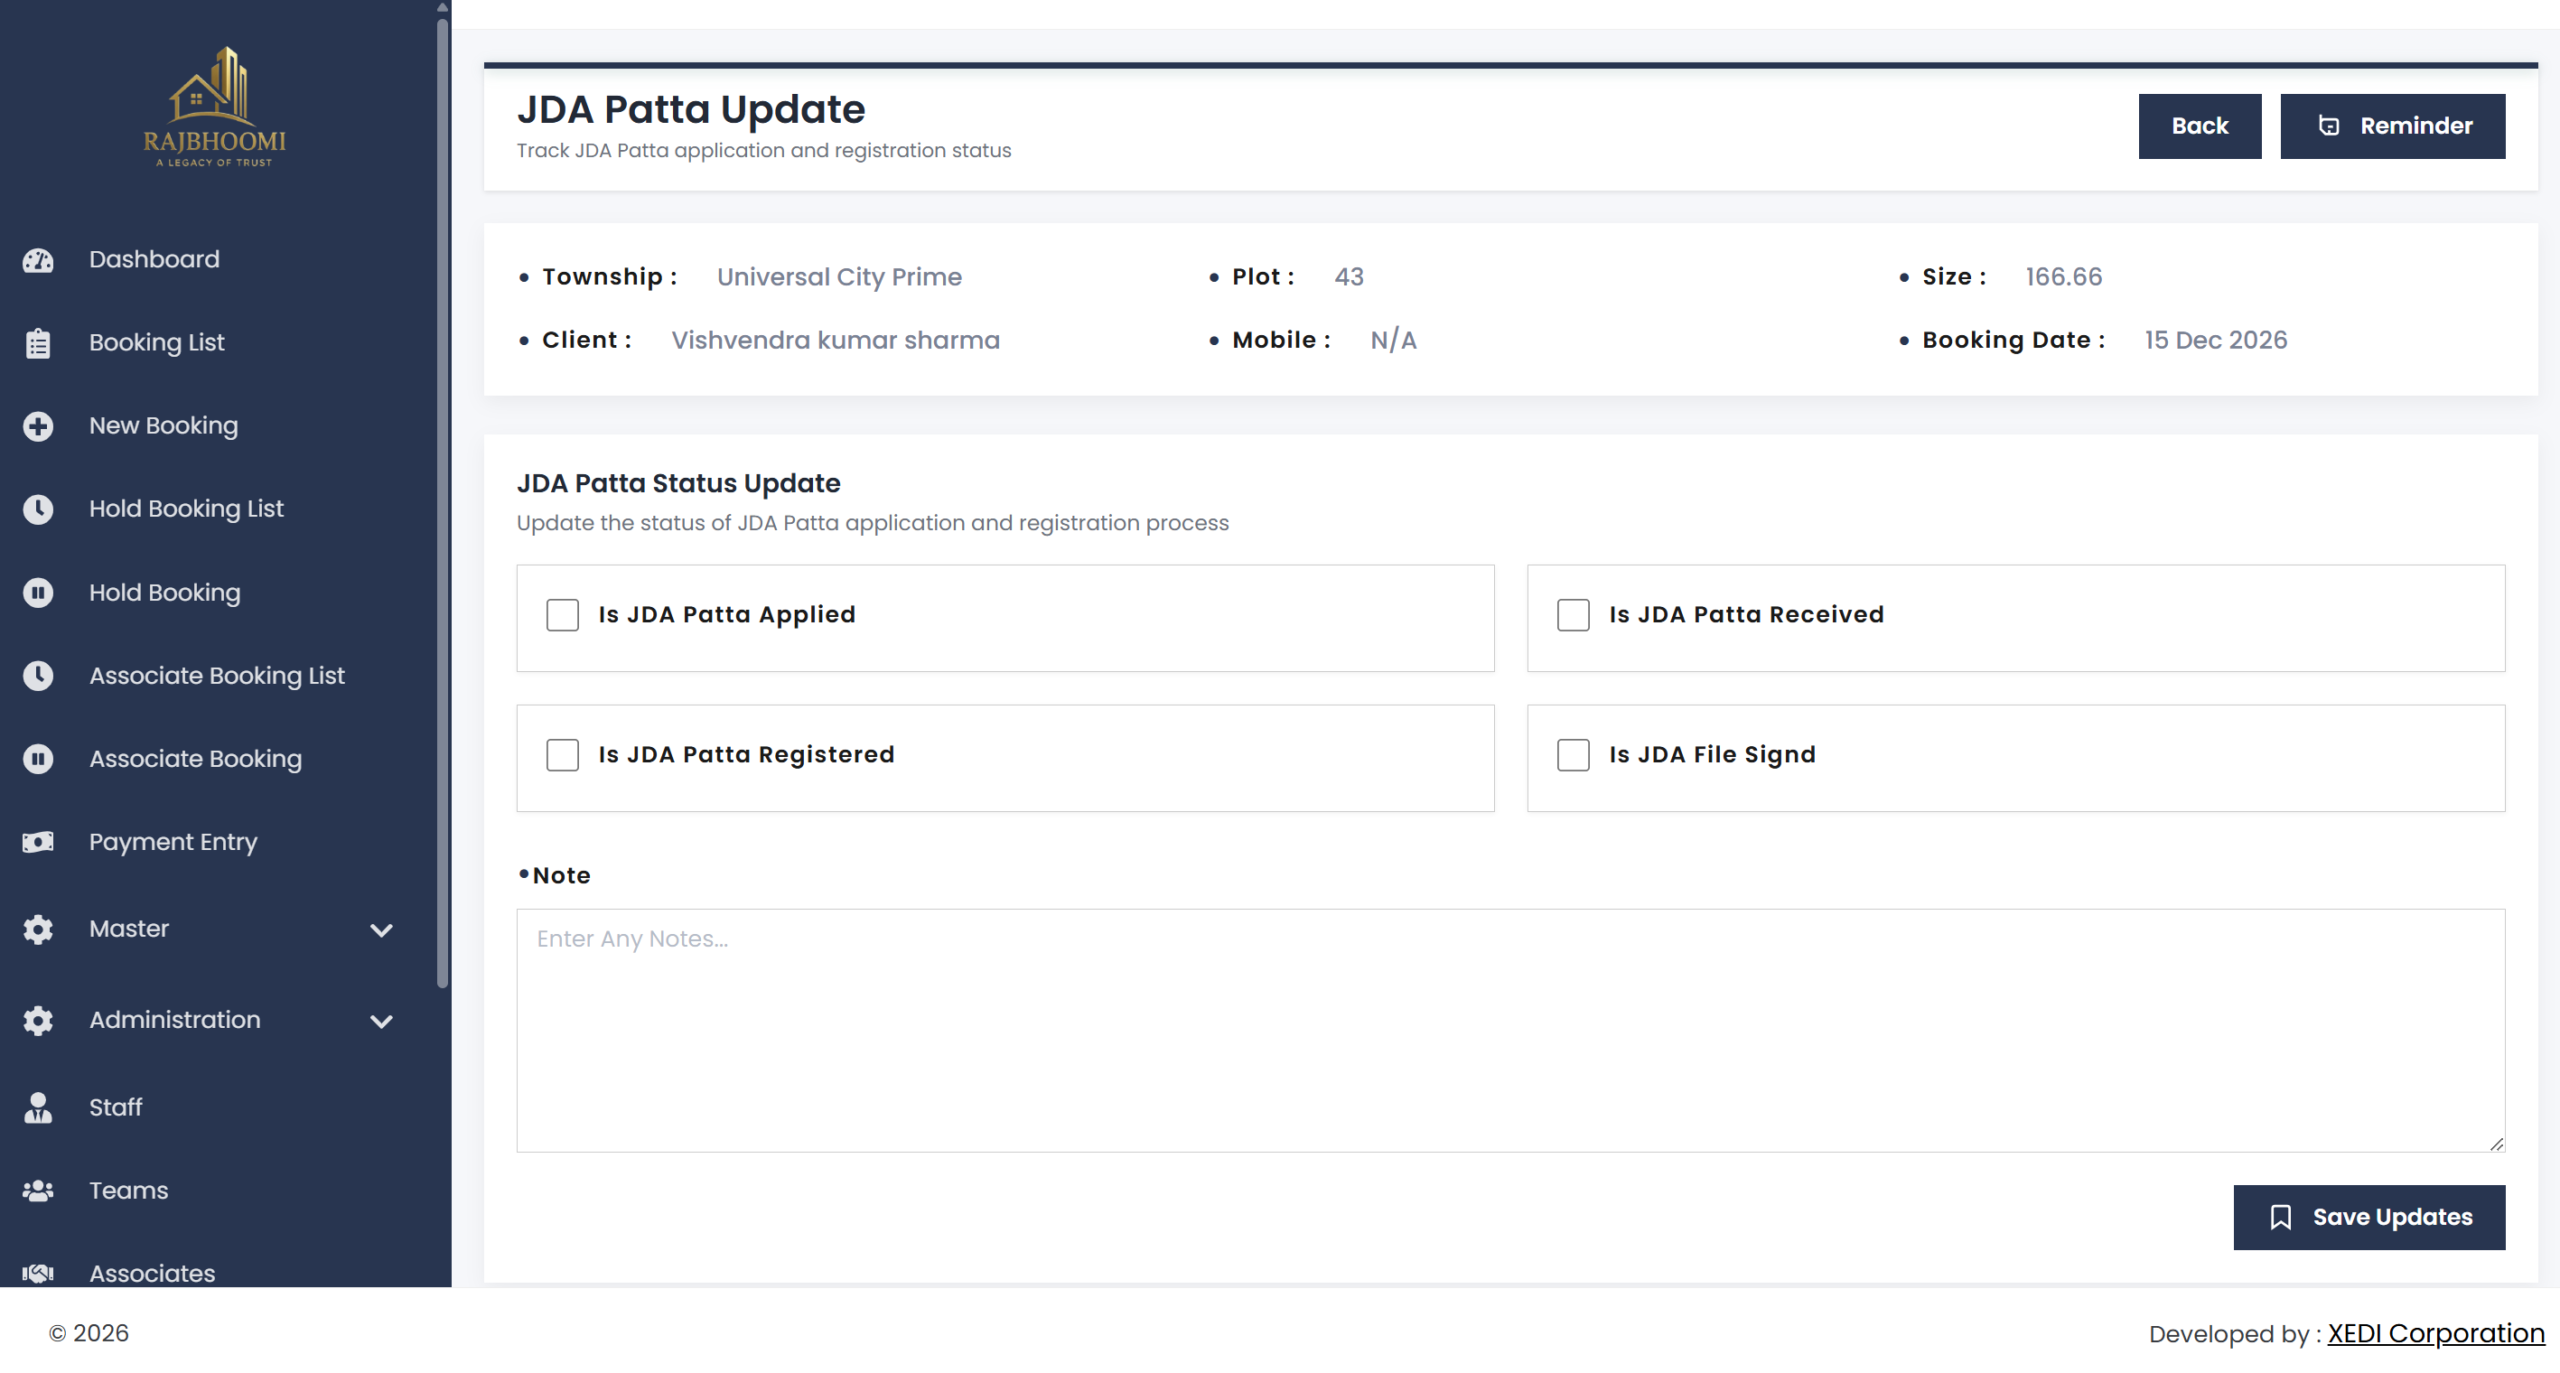The height and width of the screenshot is (1373, 2560).
Task: Click the Hold Booking pause icon
Action: coord(38,593)
